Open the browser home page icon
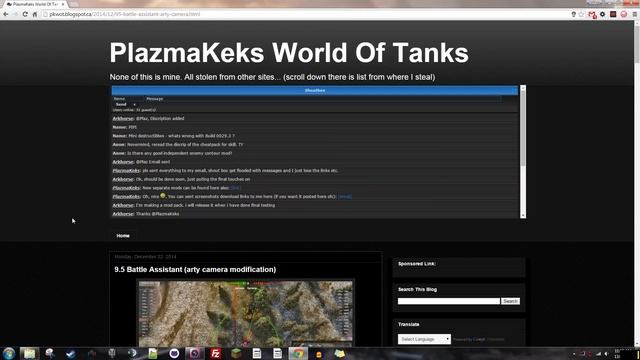 pos(35,14)
